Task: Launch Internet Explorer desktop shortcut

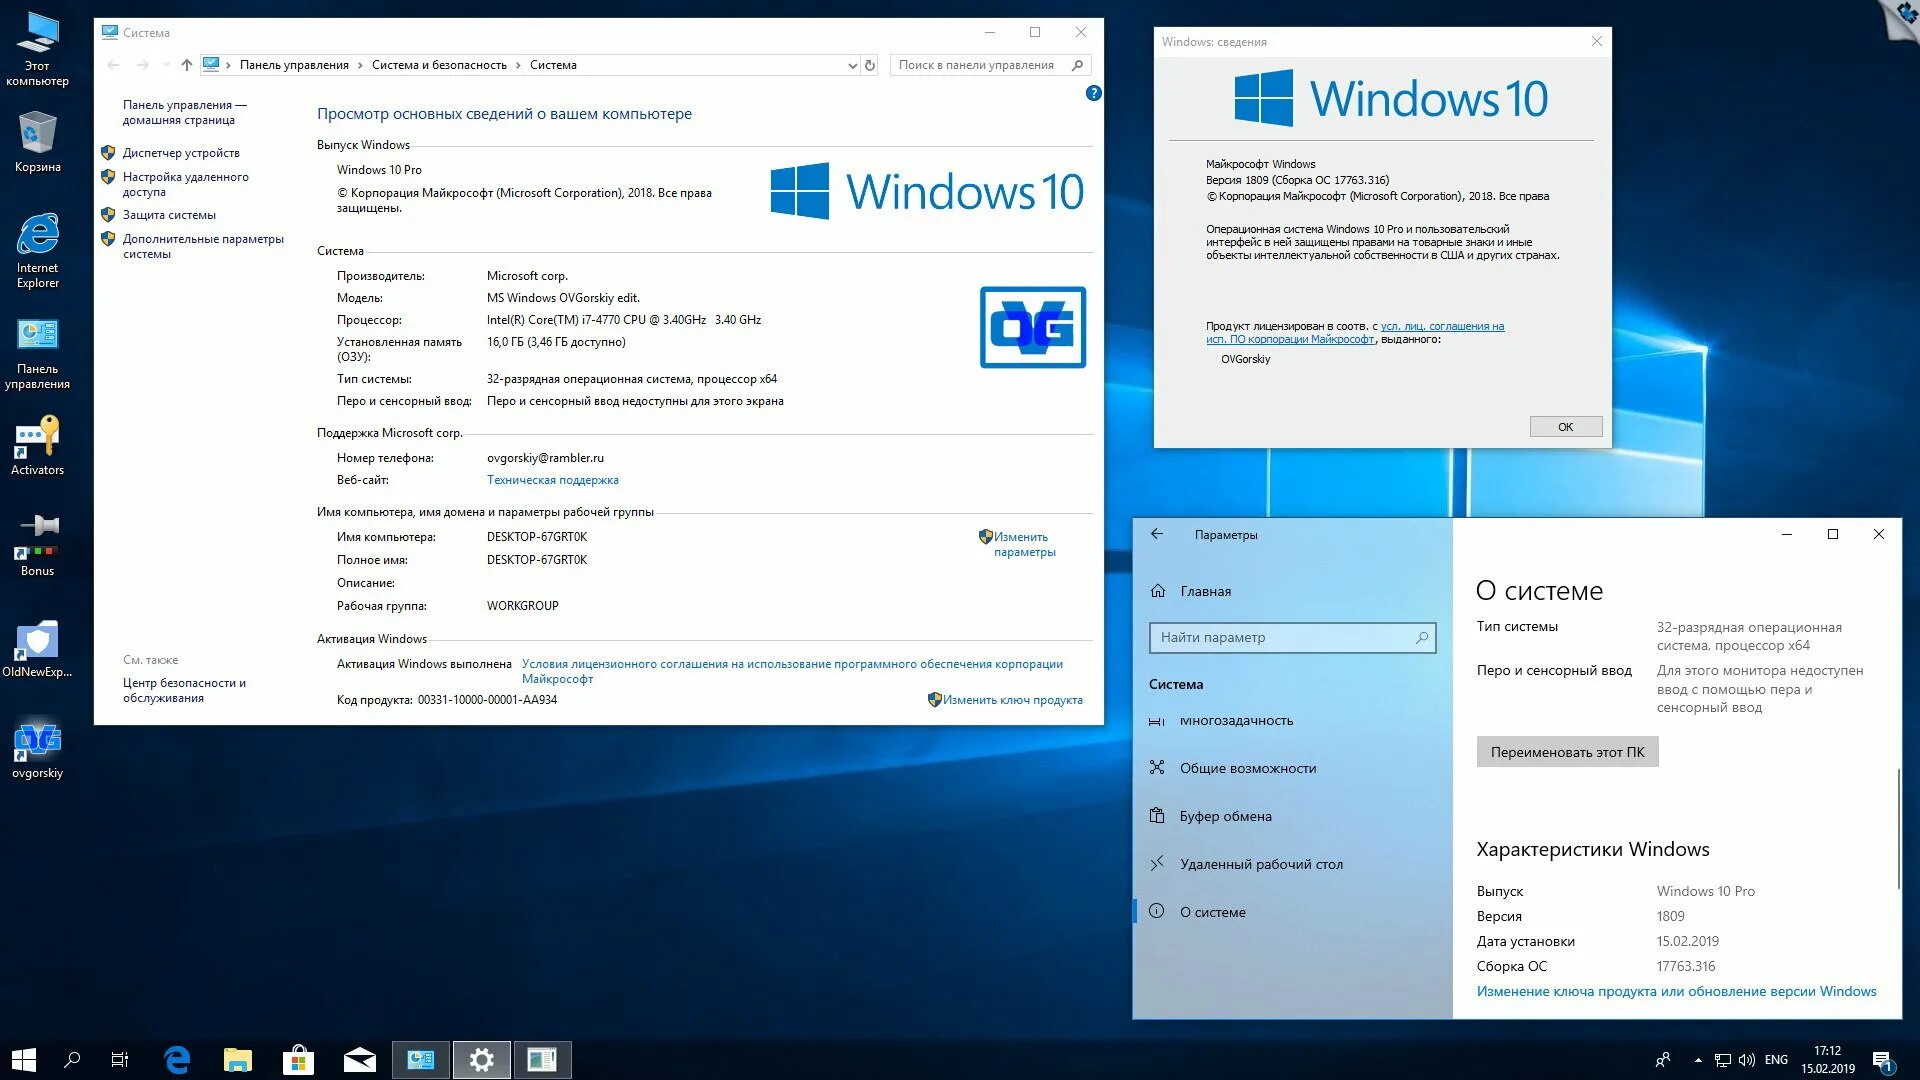Action: (37, 250)
